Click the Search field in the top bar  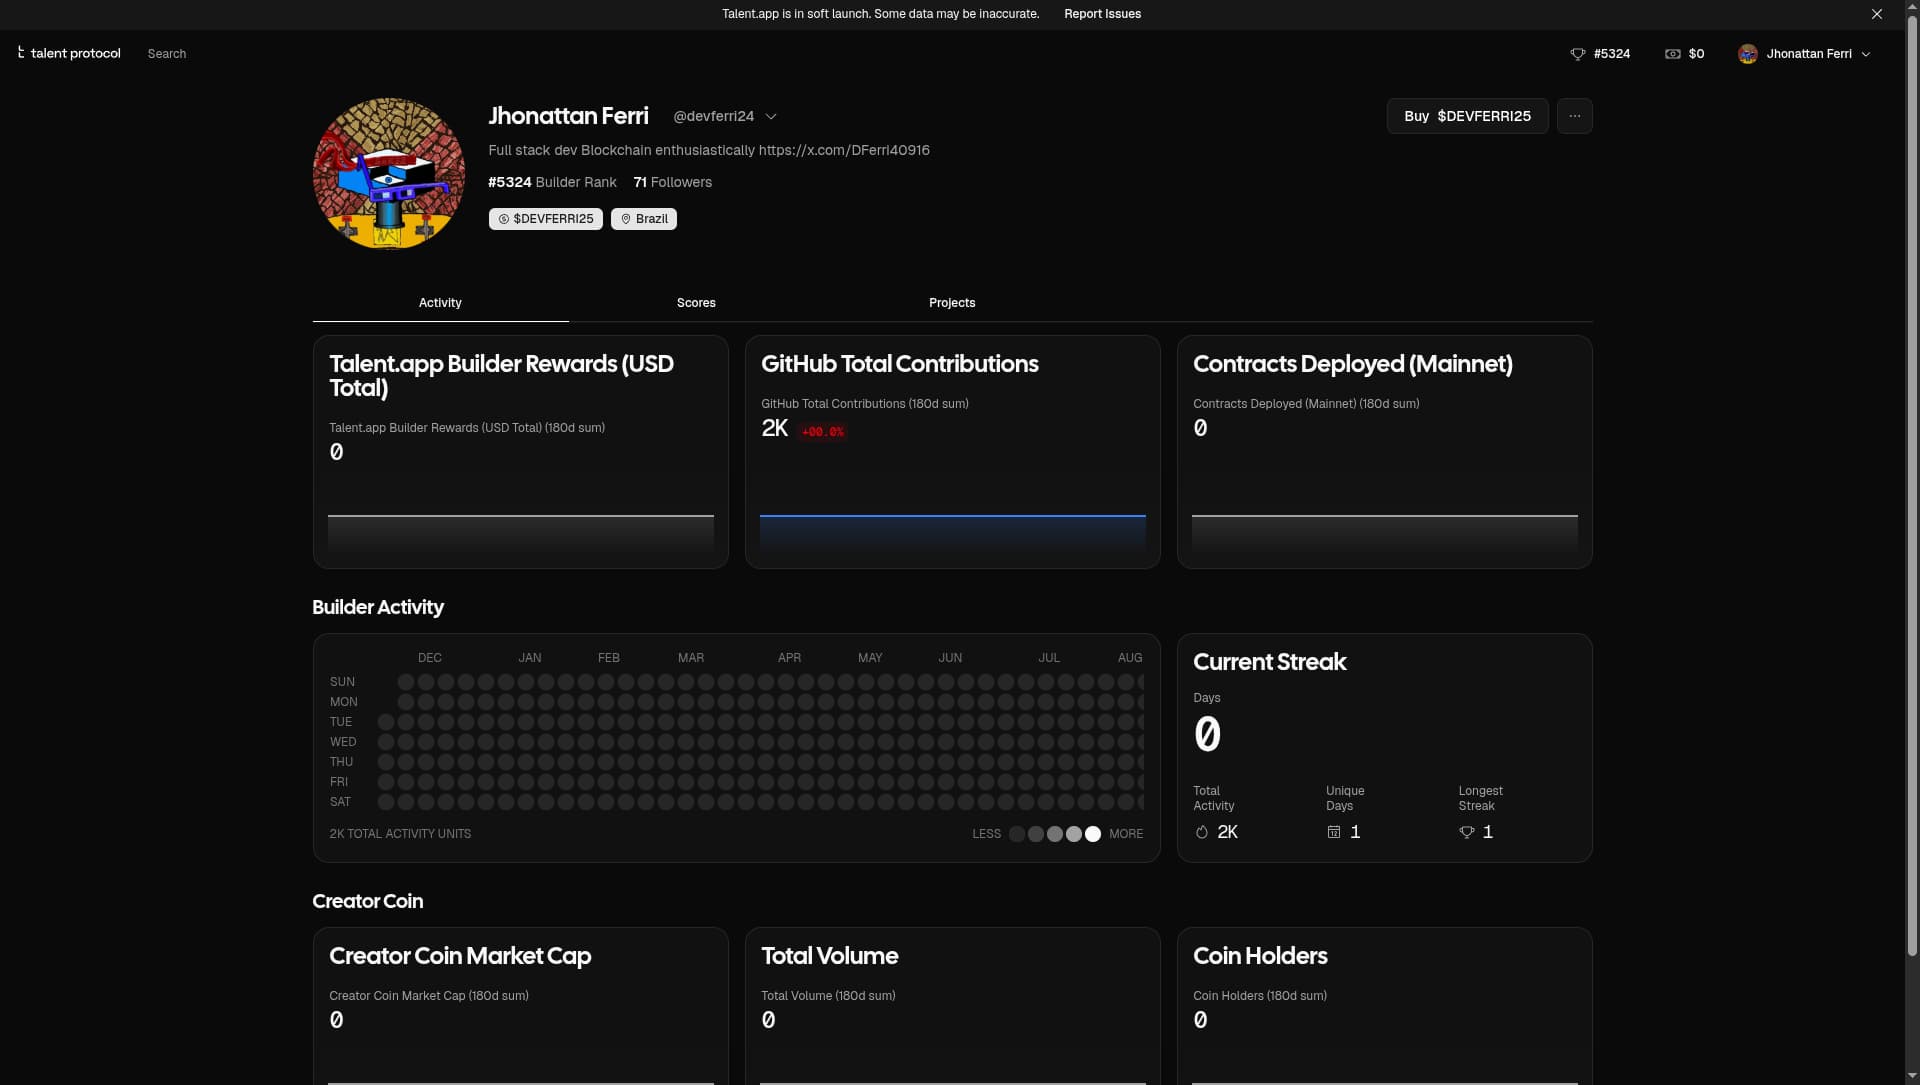[x=166, y=53]
